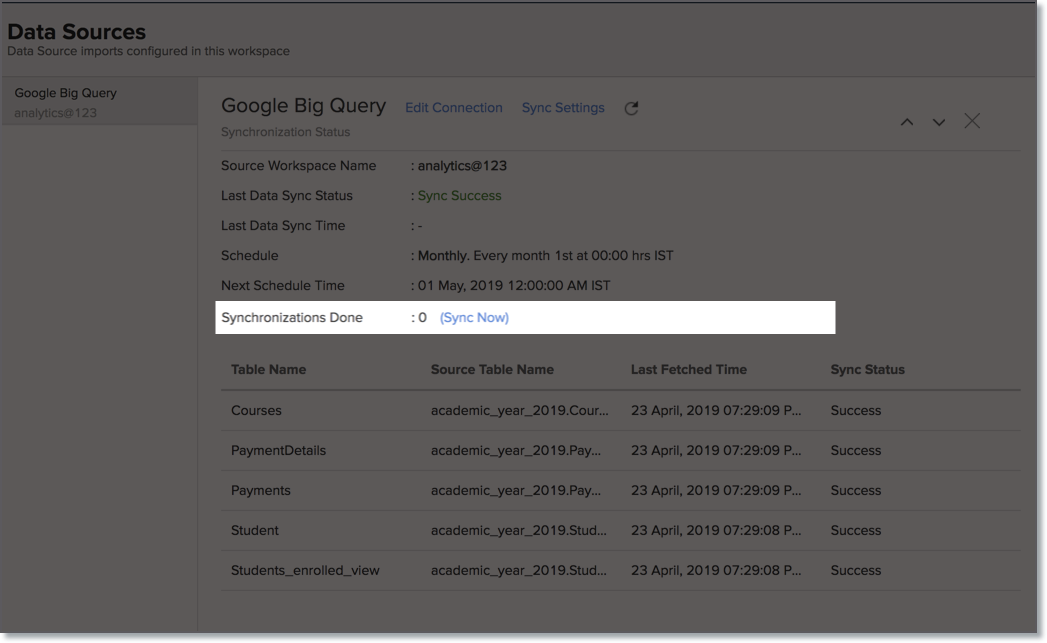The image size is (1047, 643).
Task: Click Success status for Students_enrolled_view
Action: click(855, 571)
